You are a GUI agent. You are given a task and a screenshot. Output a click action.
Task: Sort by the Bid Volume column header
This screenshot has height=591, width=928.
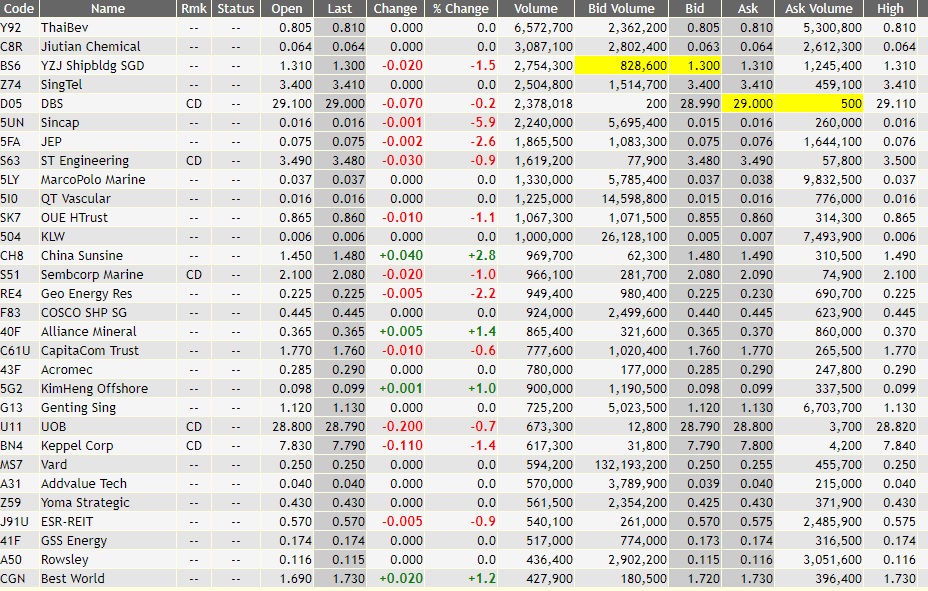621,8
